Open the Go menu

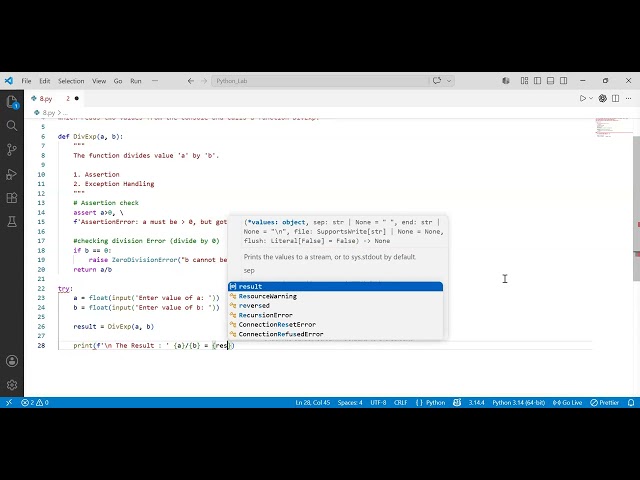[x=118, y=81]
